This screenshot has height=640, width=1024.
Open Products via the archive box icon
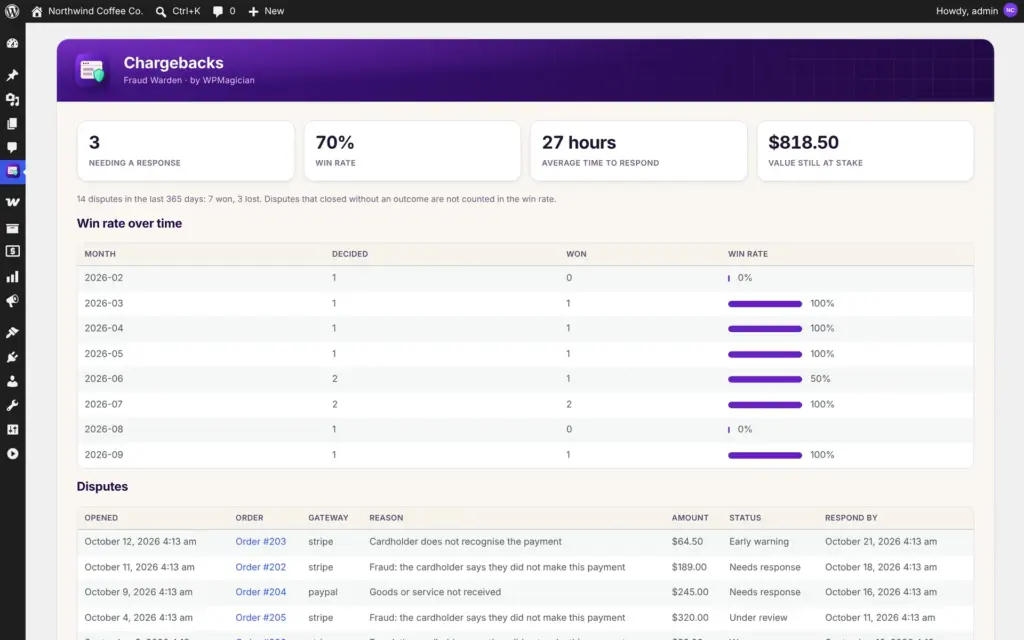coord(12,228)
